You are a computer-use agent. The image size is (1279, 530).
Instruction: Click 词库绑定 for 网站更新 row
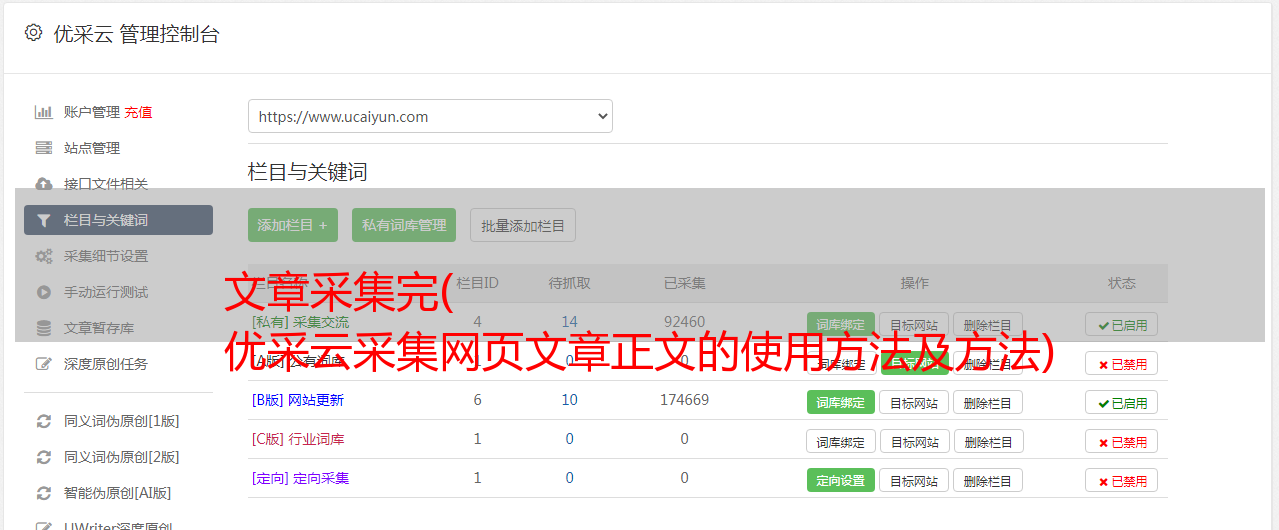tap(841, 402)
